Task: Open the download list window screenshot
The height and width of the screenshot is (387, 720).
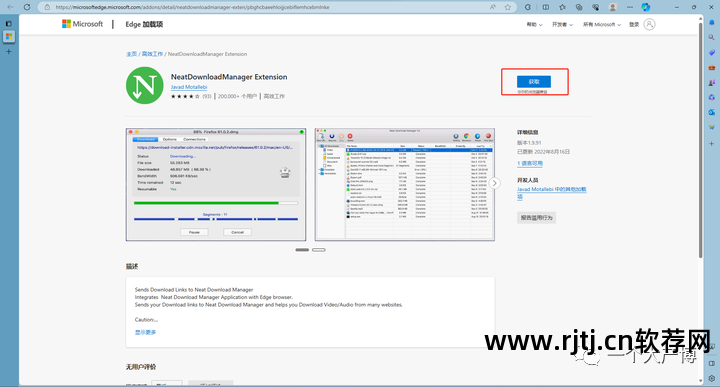Action: pos(405,185)
